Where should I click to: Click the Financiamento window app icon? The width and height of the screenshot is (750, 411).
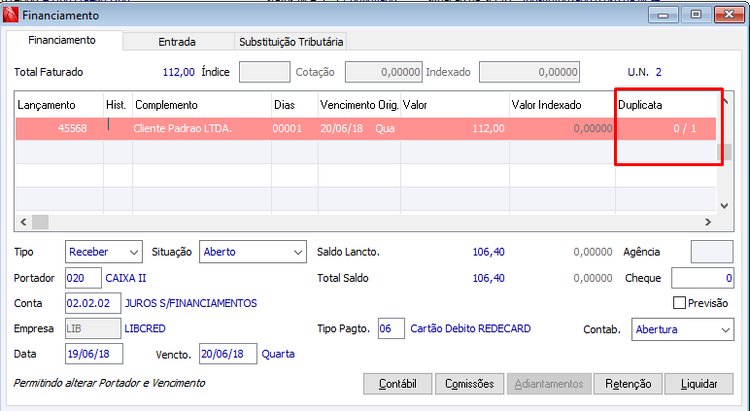coord(11,15)
